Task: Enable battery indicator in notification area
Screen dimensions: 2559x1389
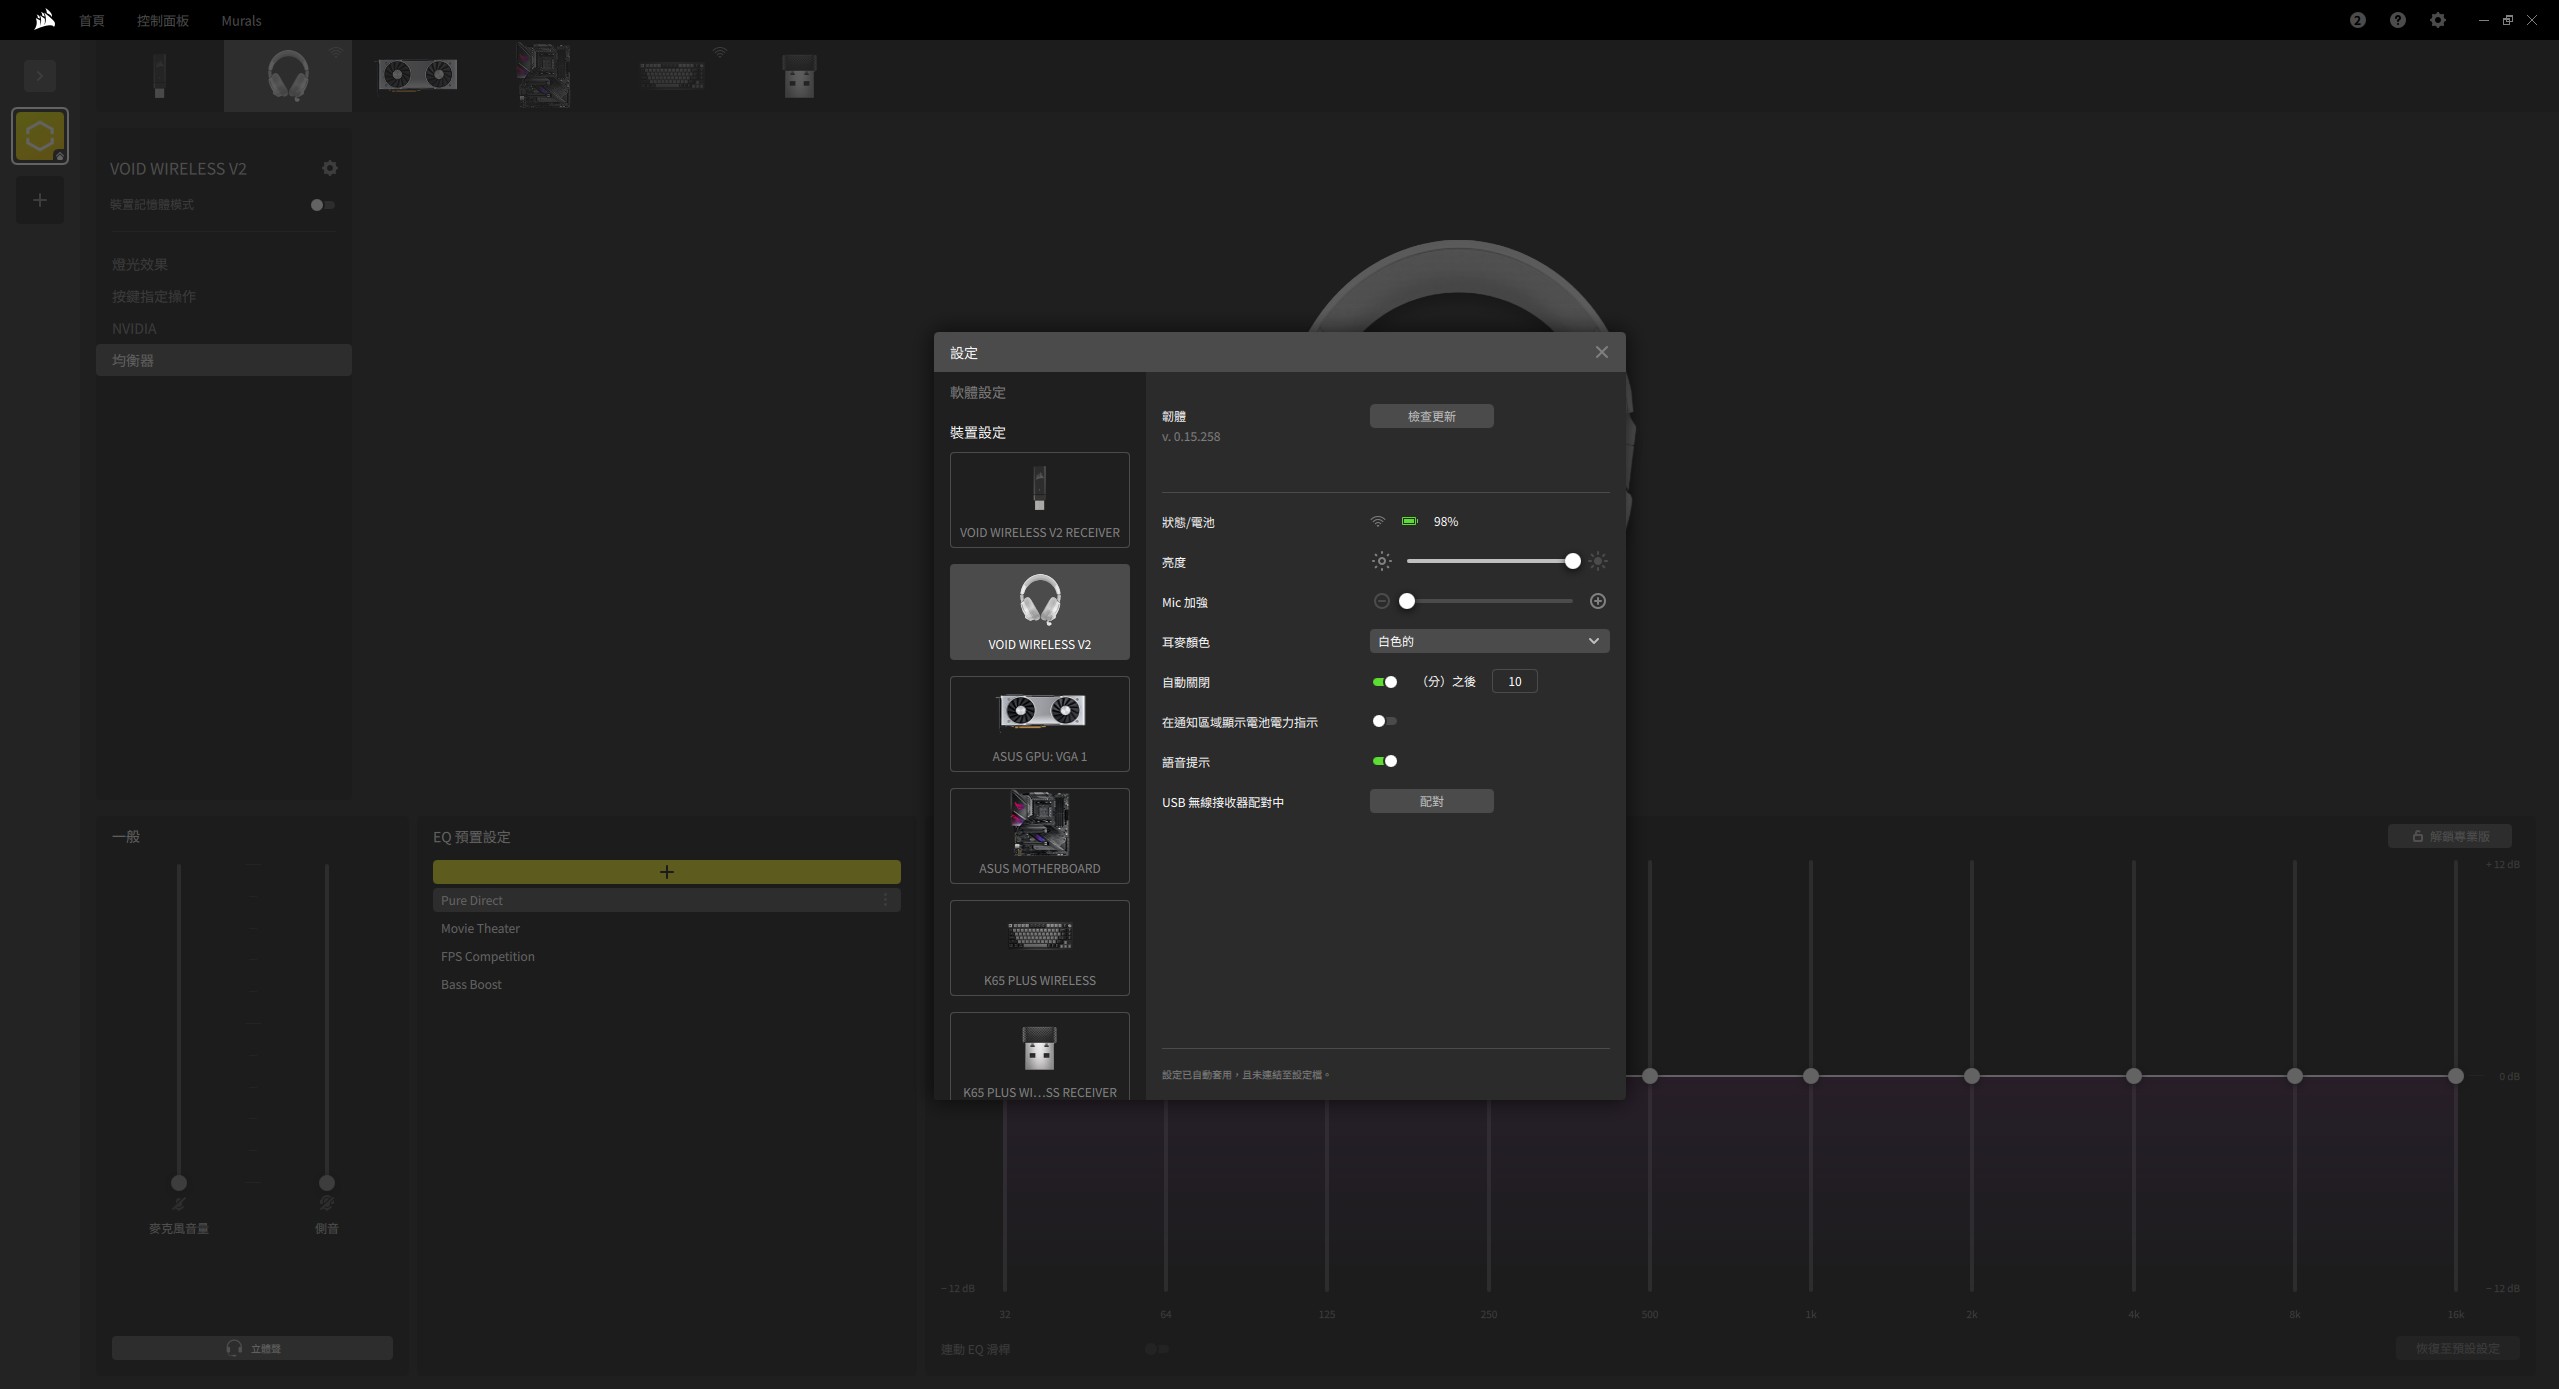Action: pyautogui.click(x=1384, y=721)
